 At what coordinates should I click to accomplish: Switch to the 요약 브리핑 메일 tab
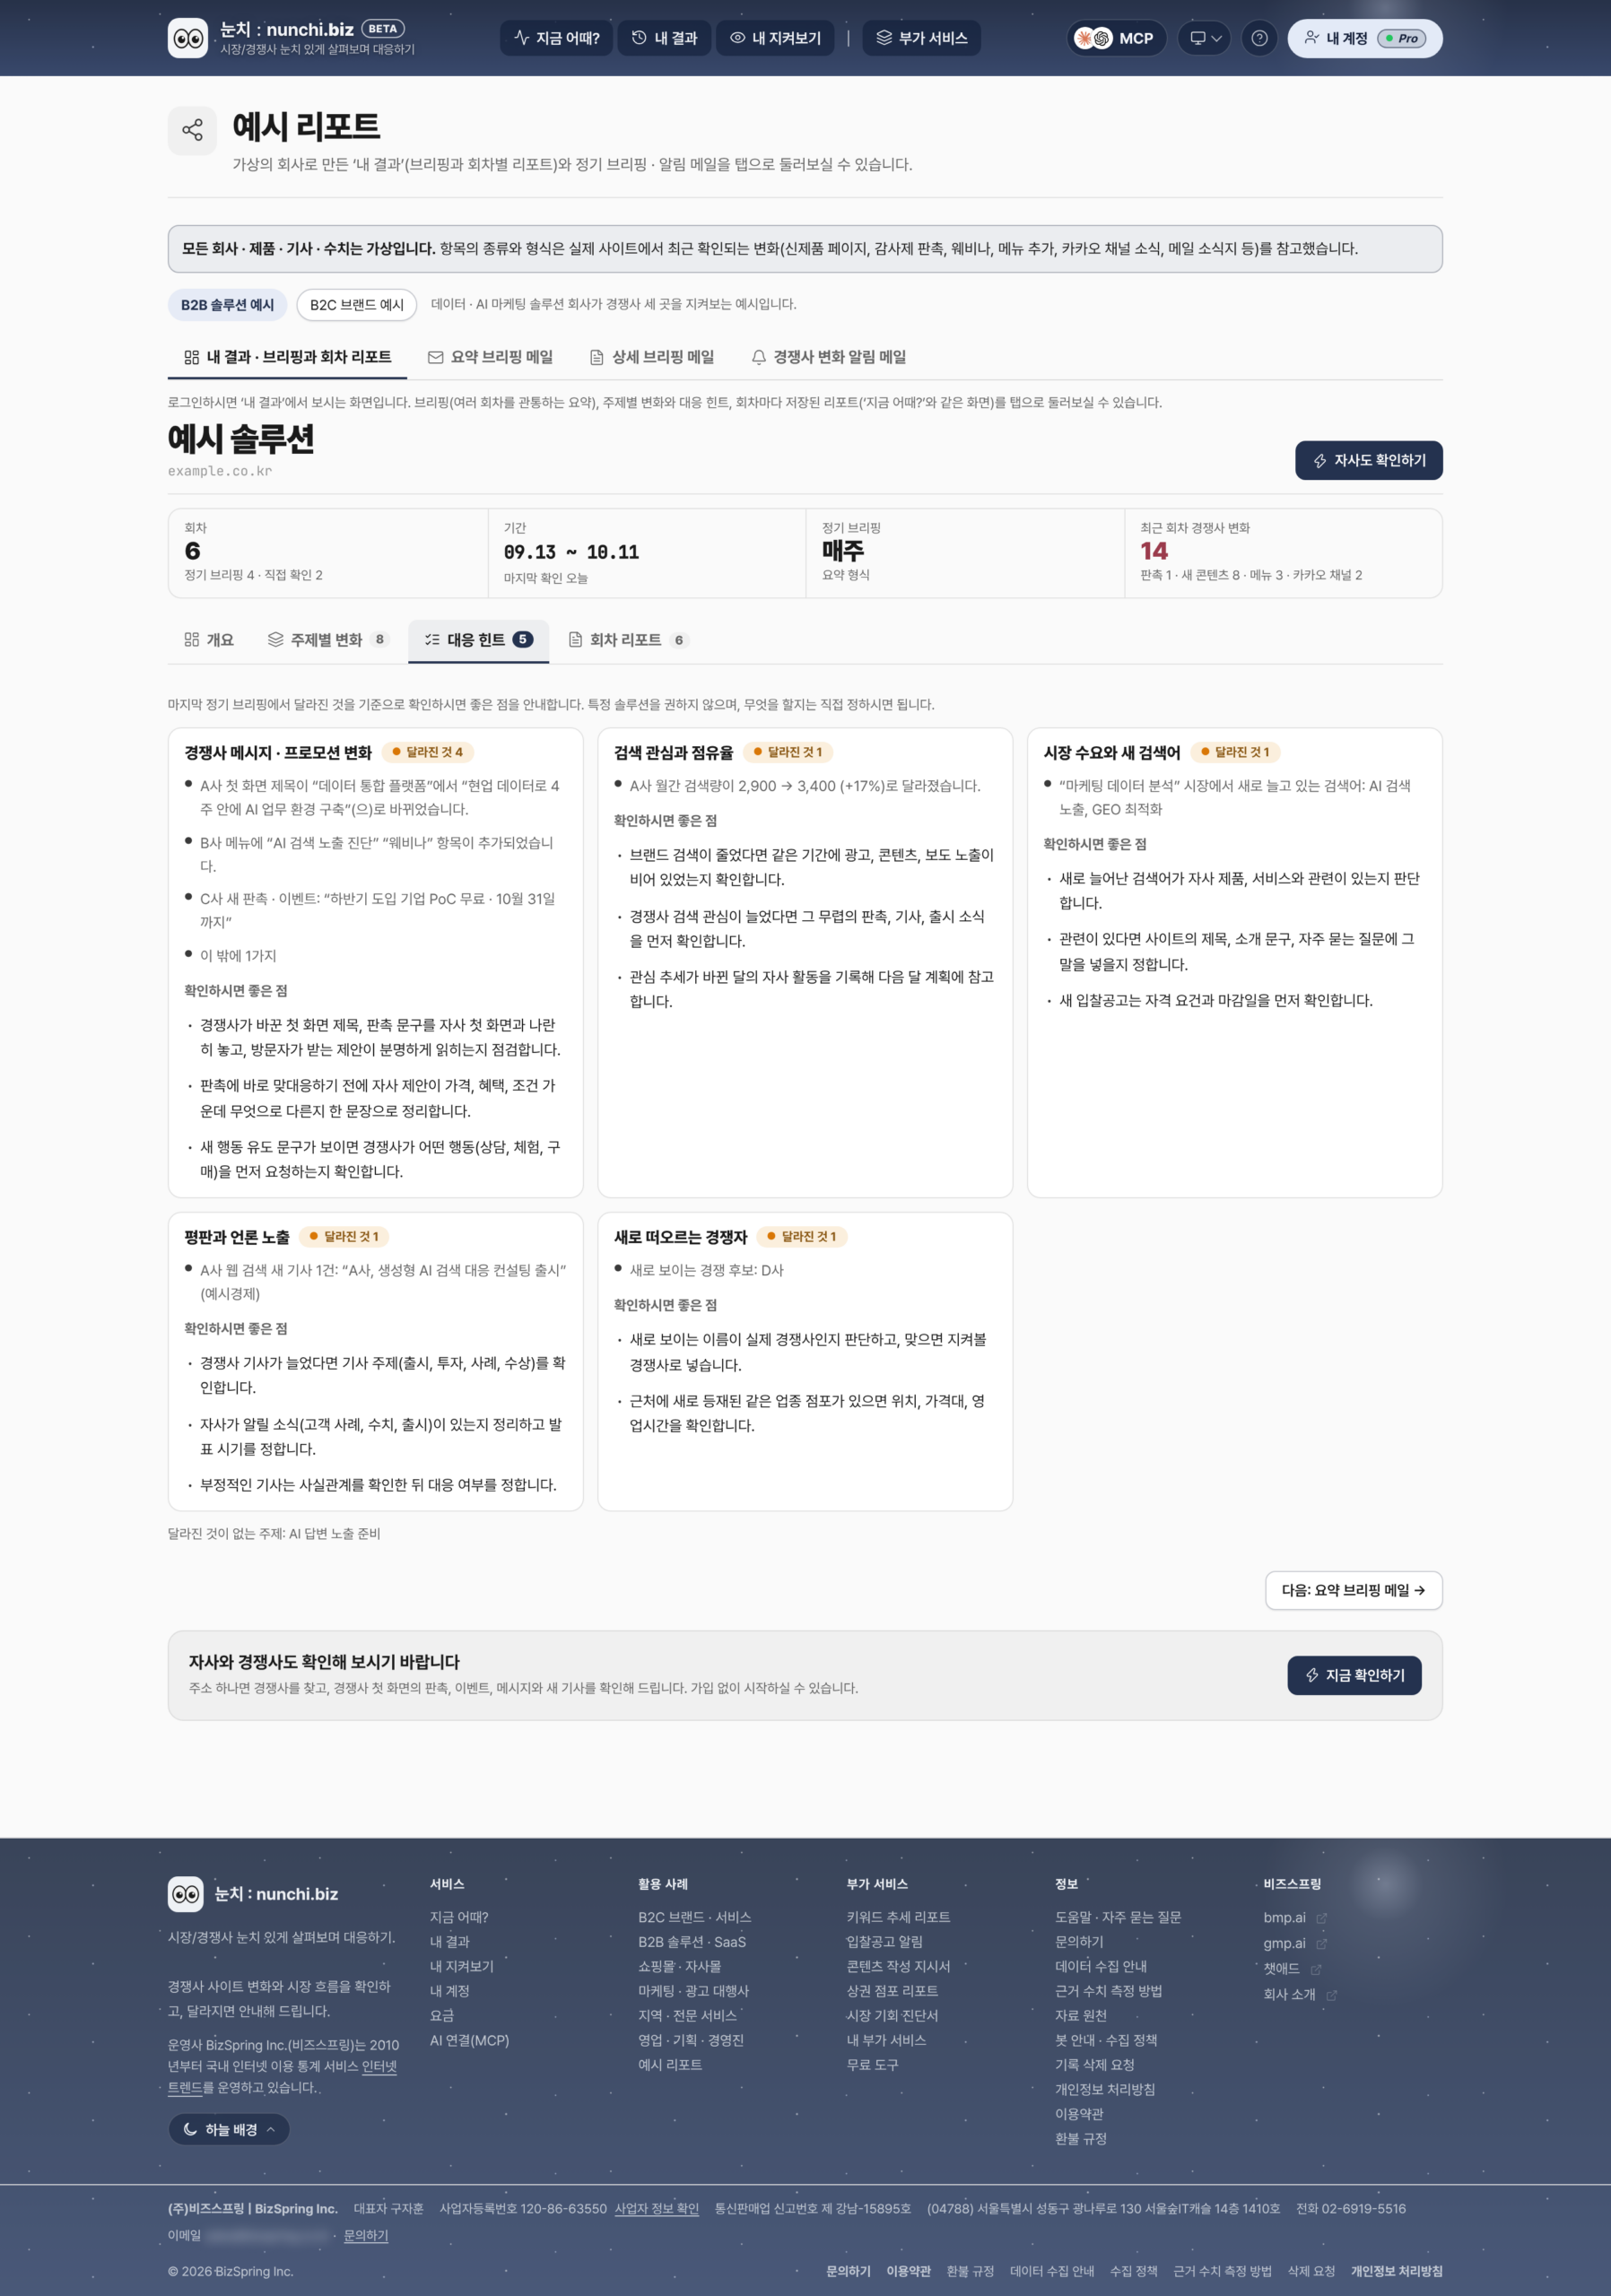[x=490, y=357]
